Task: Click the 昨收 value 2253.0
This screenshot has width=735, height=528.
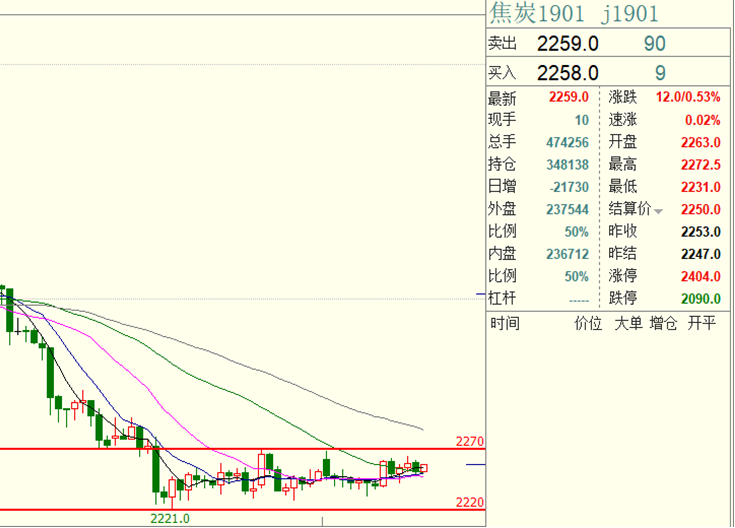Action: pyautogui.click(x=700, y=232)
